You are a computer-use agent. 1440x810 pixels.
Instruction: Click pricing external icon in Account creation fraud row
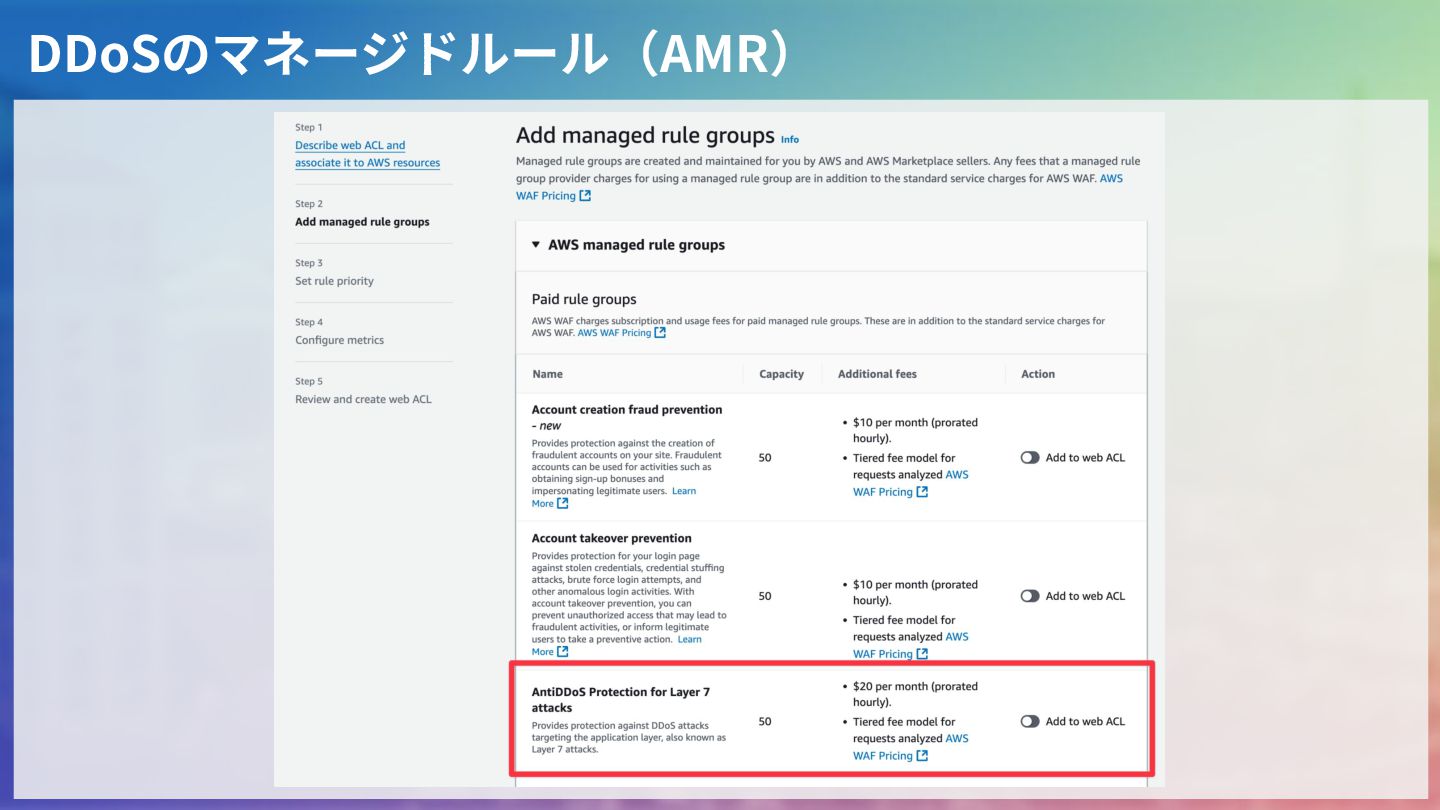click(922, 492)
